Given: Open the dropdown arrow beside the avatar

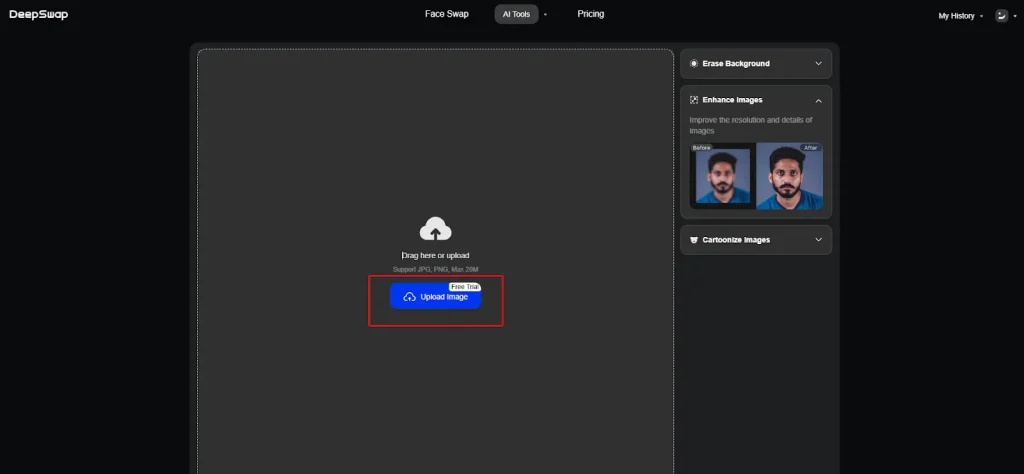Looking at the screenshot, I should point(1015,16).
